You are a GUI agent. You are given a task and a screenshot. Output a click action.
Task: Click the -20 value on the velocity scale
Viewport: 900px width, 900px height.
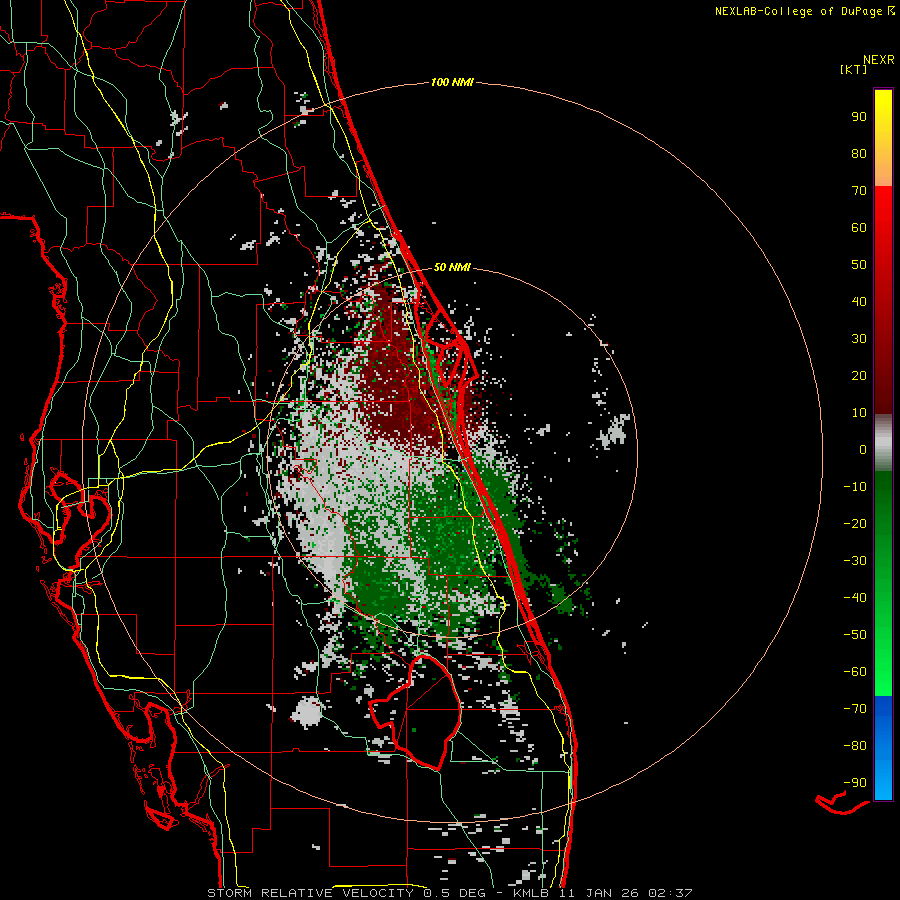coord(855,523)
